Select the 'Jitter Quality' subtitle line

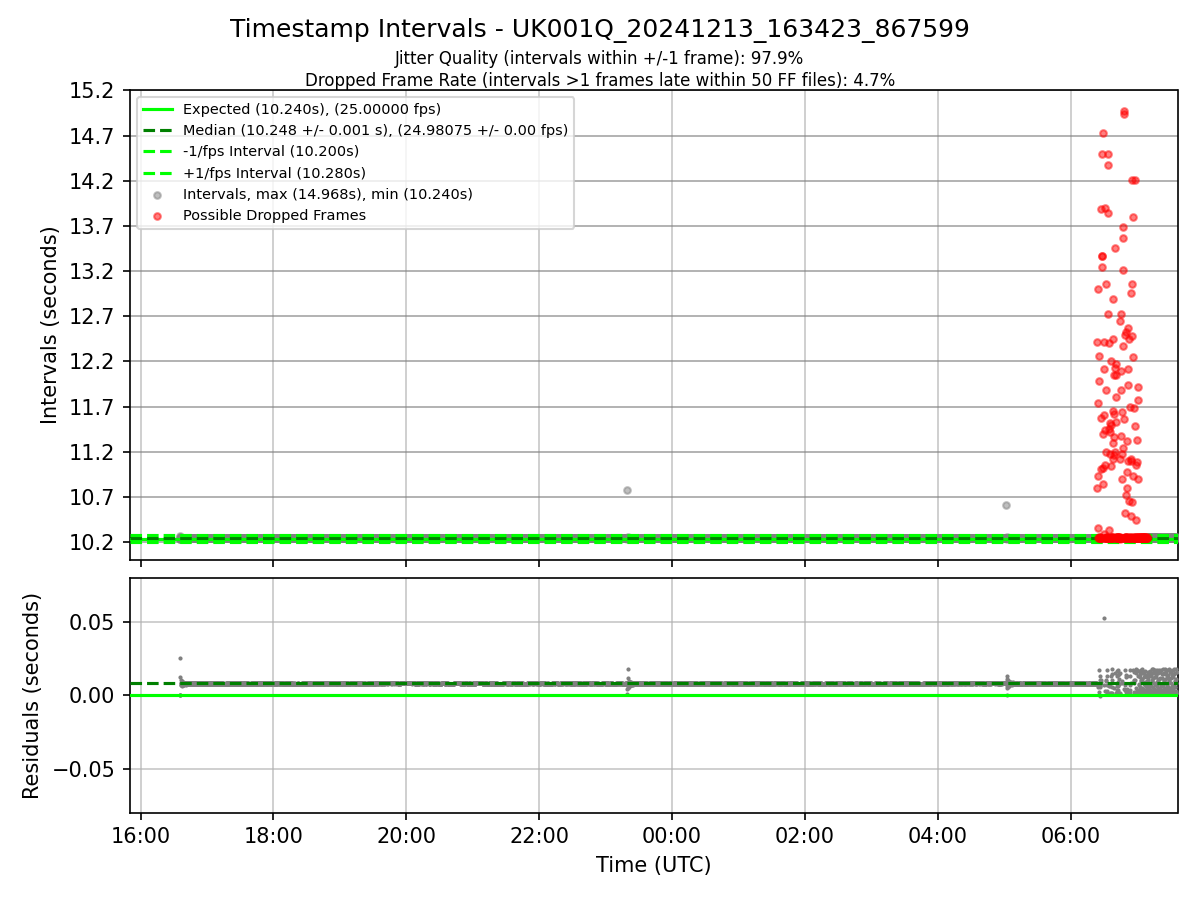click(x=600, y=58)
